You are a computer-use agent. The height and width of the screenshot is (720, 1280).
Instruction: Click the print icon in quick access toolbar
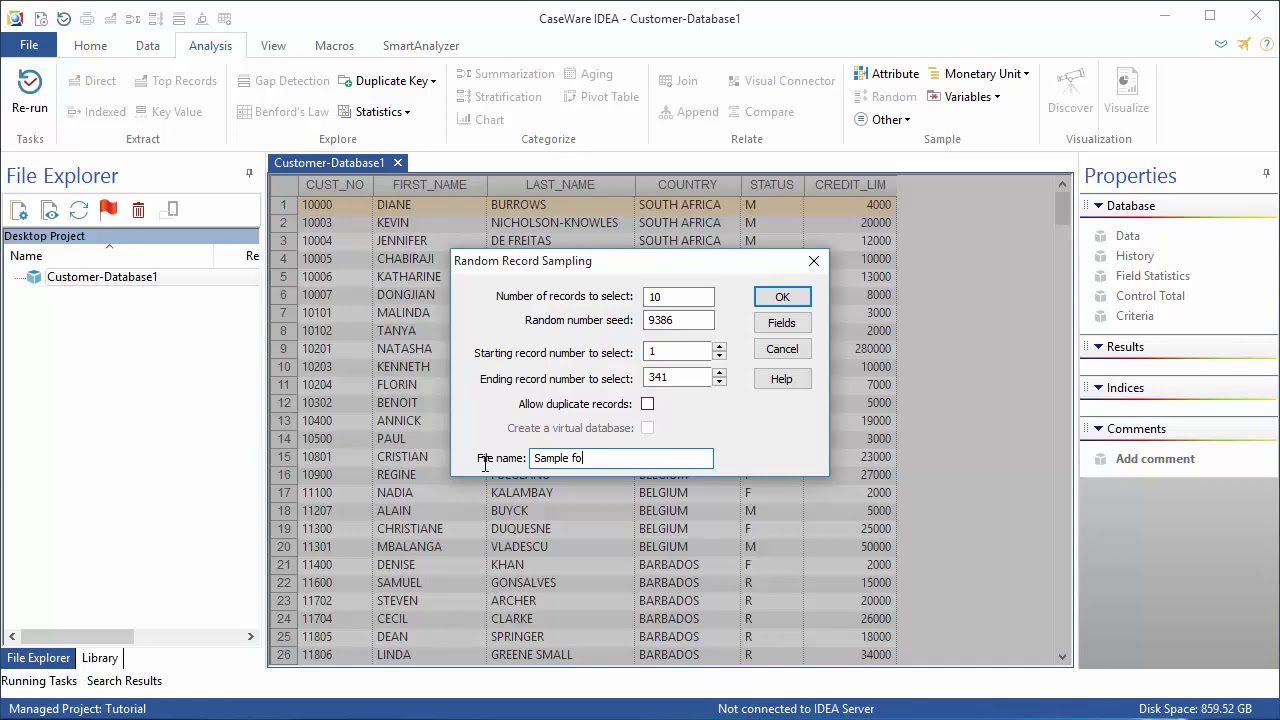[87, 19]
